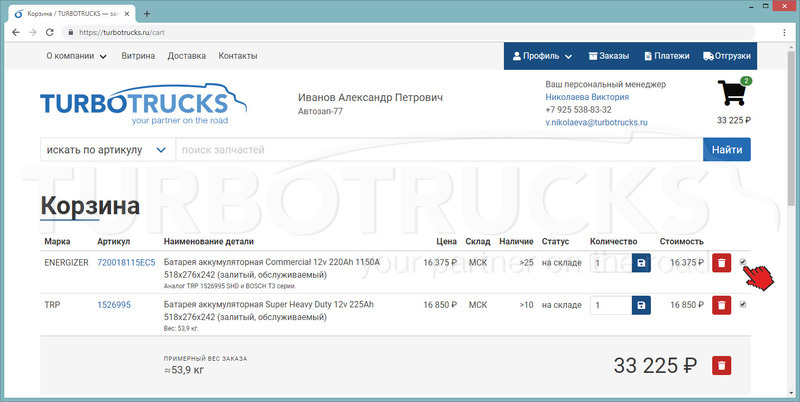The image size is (800, 402).
Task: Click Корзина heading
Action: click(x=90, y=206)
